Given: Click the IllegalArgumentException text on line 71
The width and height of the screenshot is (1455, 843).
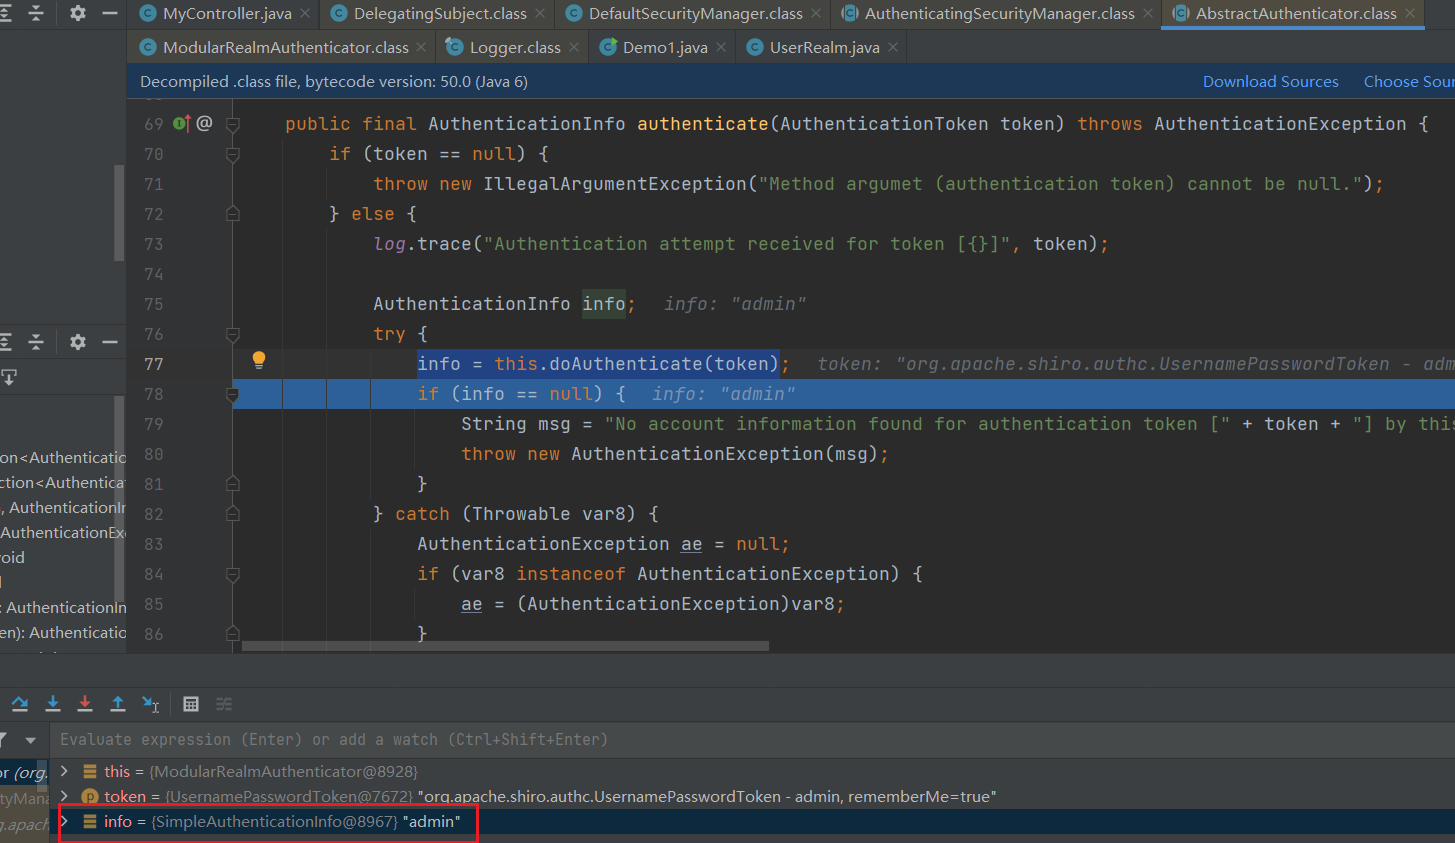Looking at the screenshot, I should (x=615, y=184).
